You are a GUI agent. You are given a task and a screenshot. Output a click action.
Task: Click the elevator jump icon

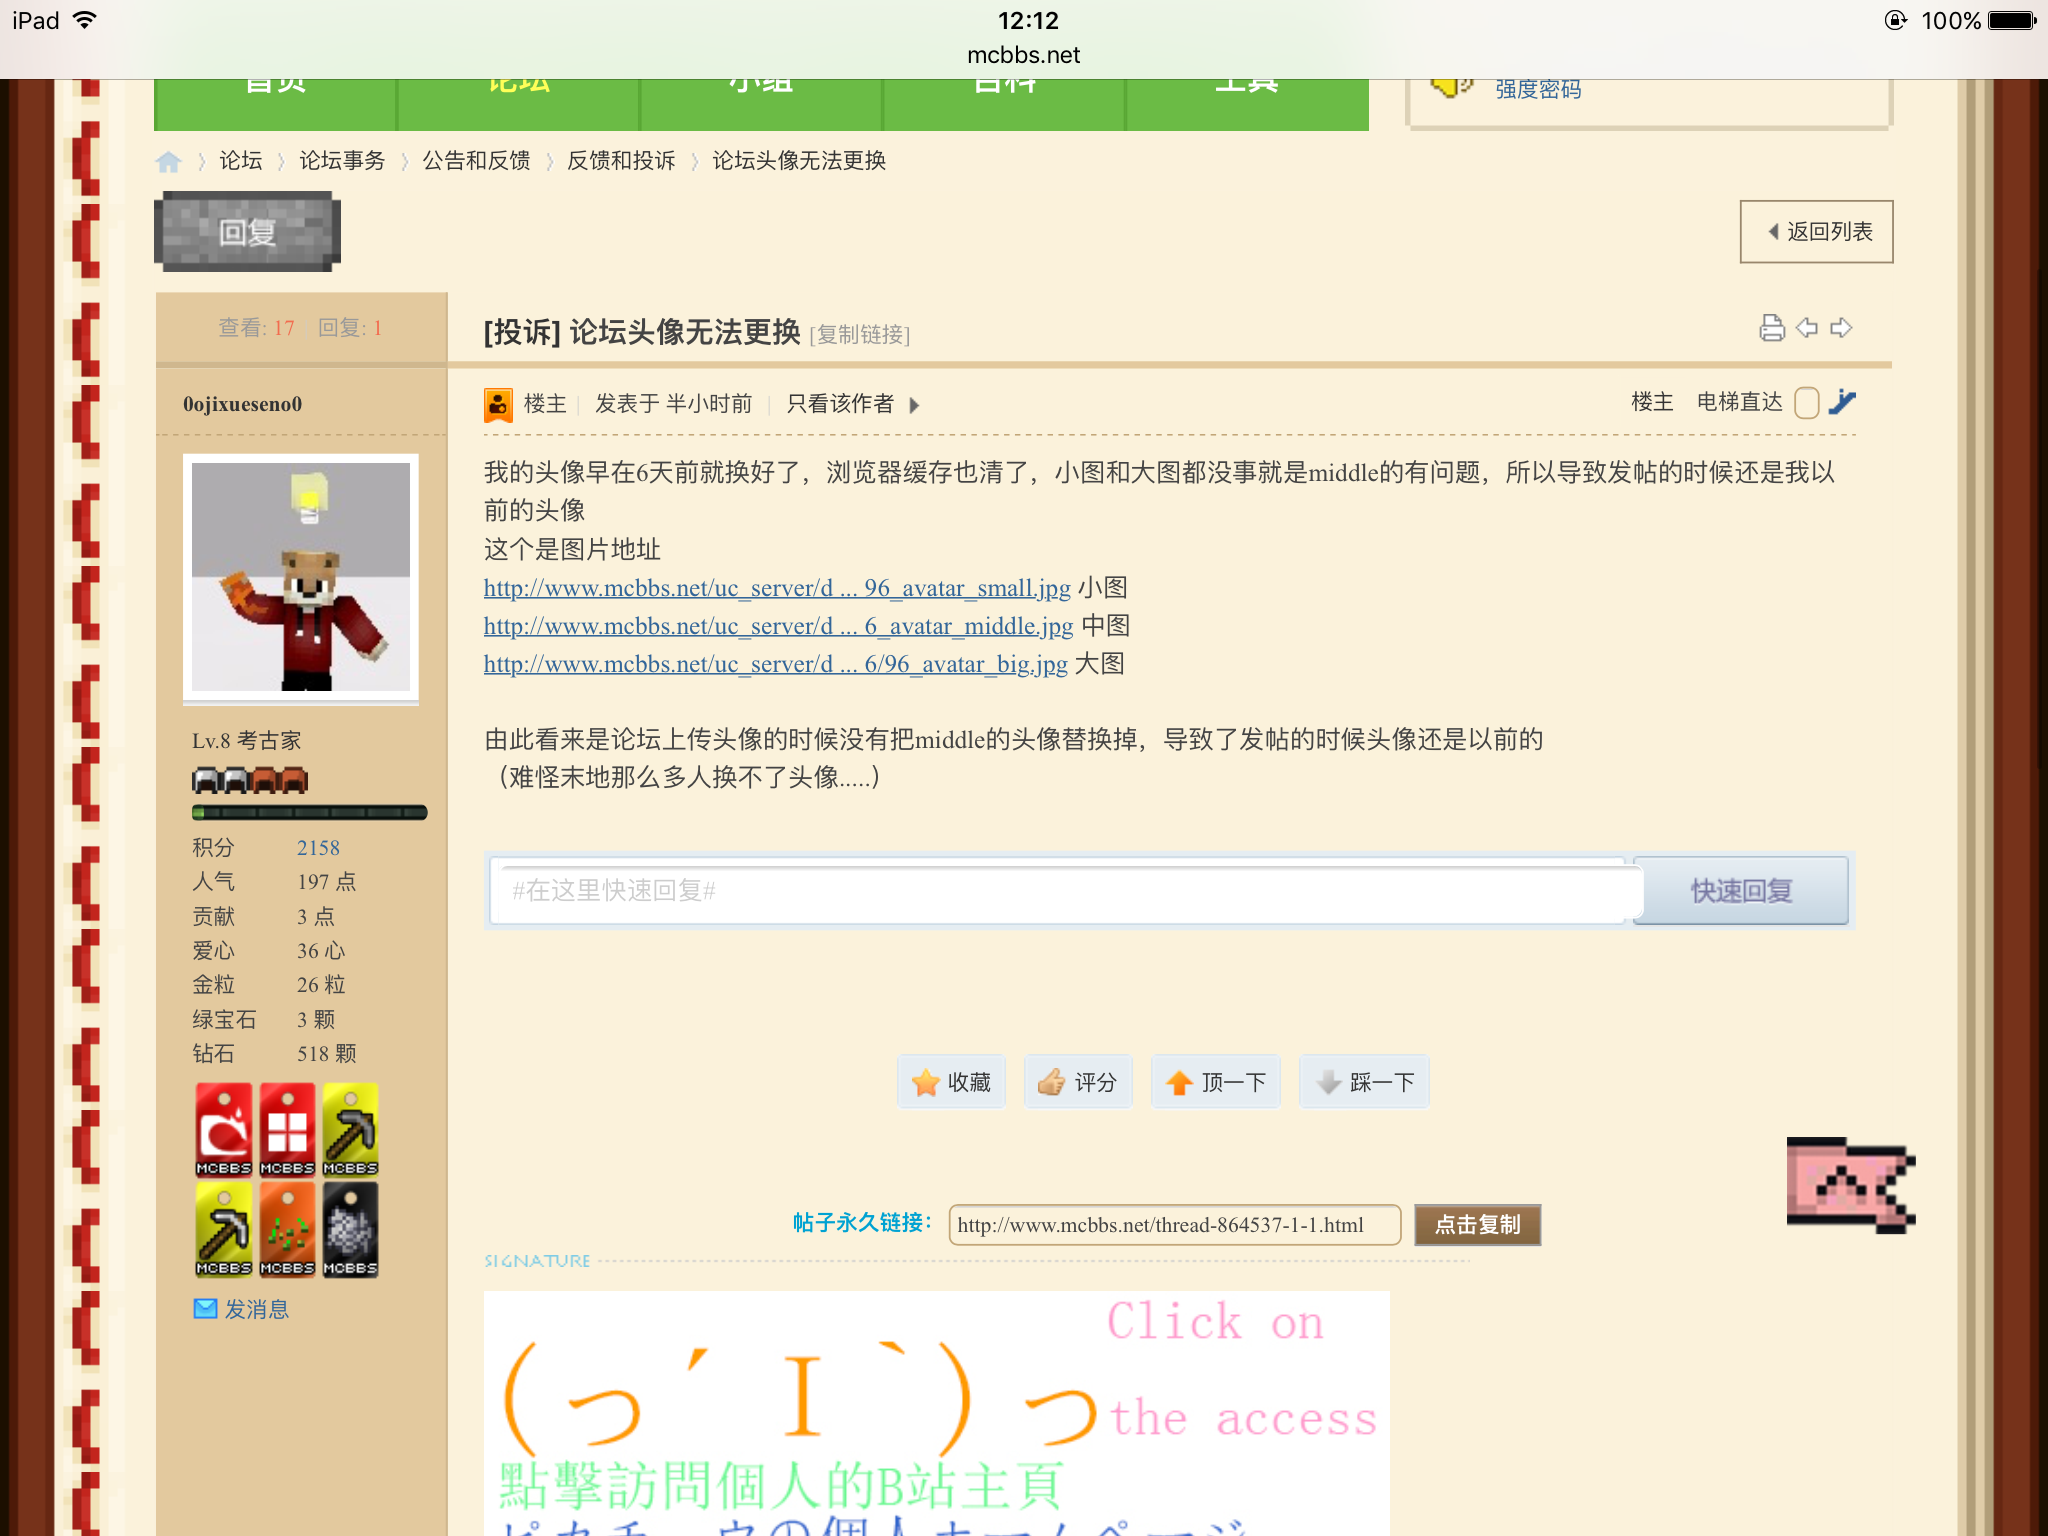[x=1842, y=402]
